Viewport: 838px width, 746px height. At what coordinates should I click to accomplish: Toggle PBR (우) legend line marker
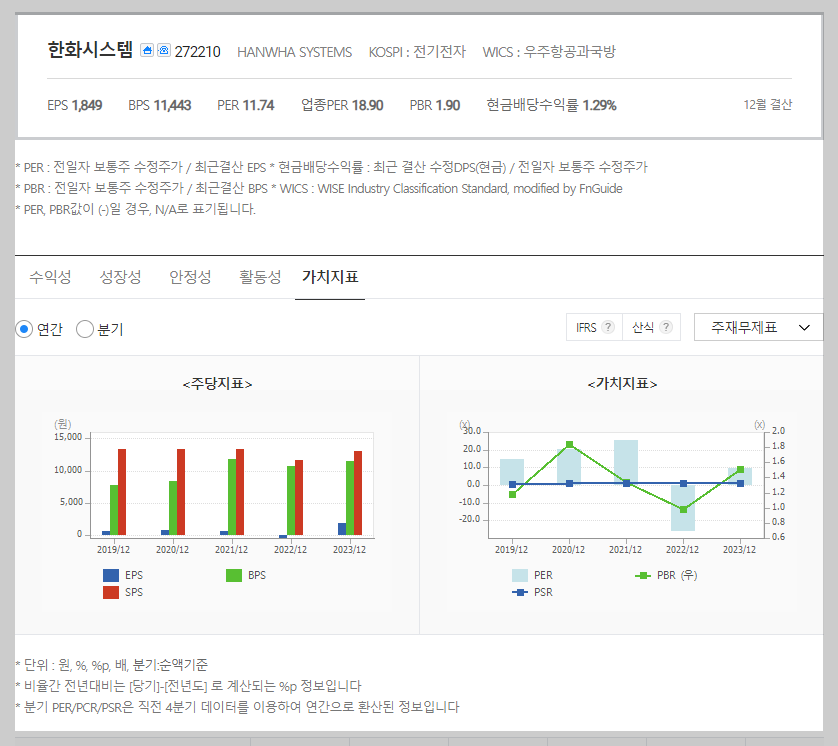tap(643, 576)
